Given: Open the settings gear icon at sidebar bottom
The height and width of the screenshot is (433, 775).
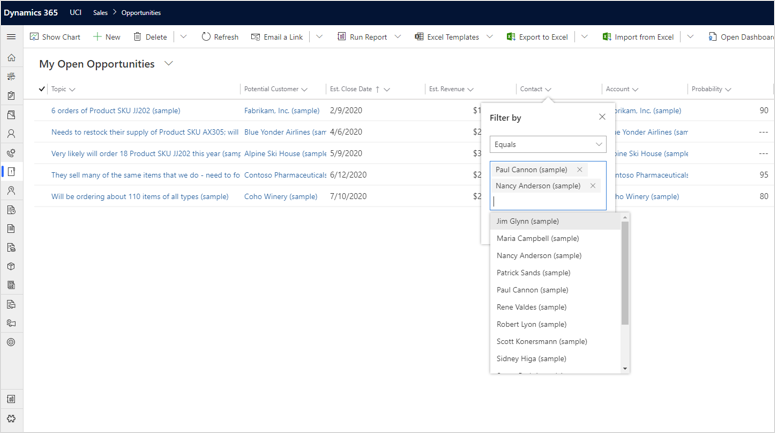Looking at the screenshot, I should point(11,418).
